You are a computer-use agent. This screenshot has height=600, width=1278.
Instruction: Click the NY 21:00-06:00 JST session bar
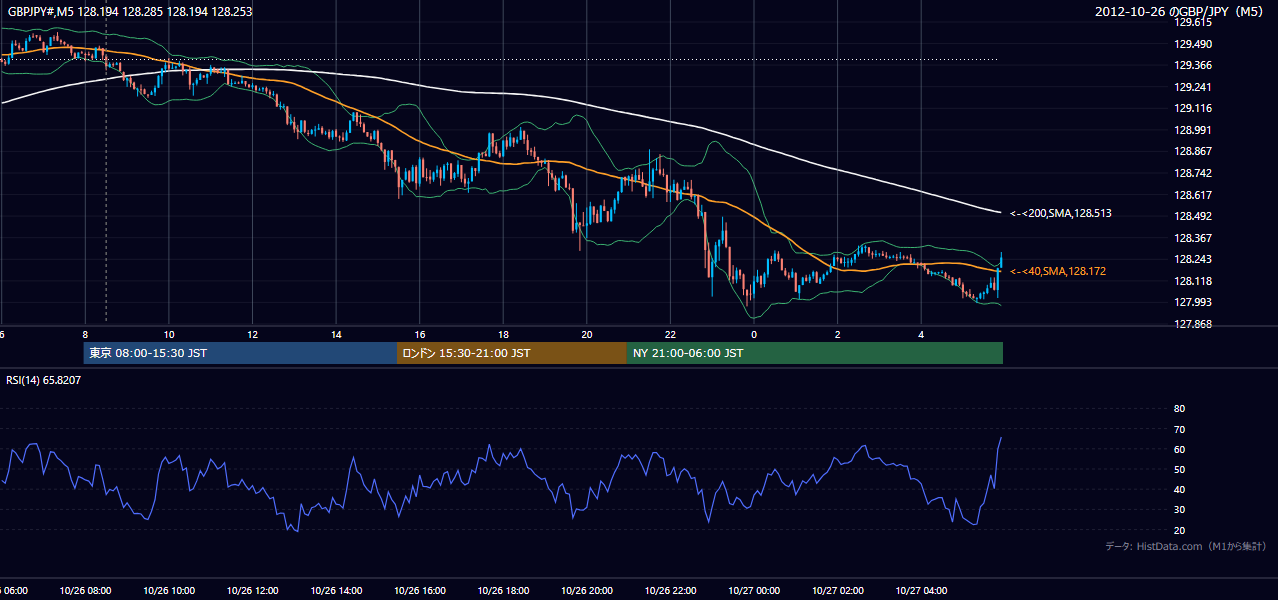coord(814,353)
